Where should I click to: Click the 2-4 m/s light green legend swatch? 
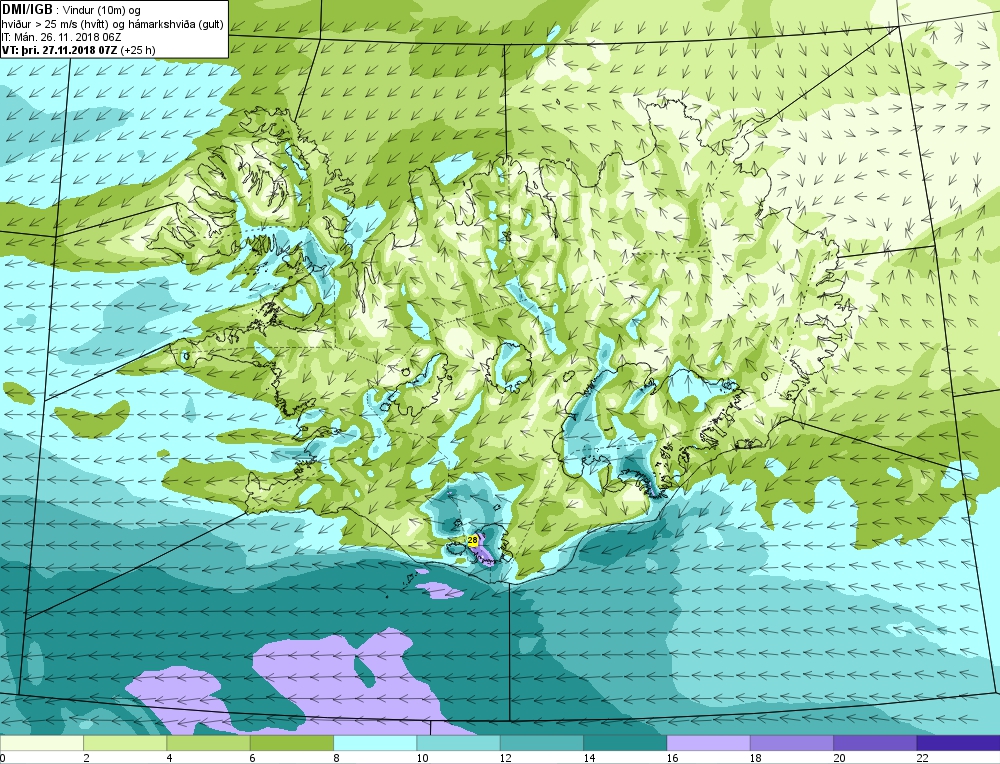[125, 743]
